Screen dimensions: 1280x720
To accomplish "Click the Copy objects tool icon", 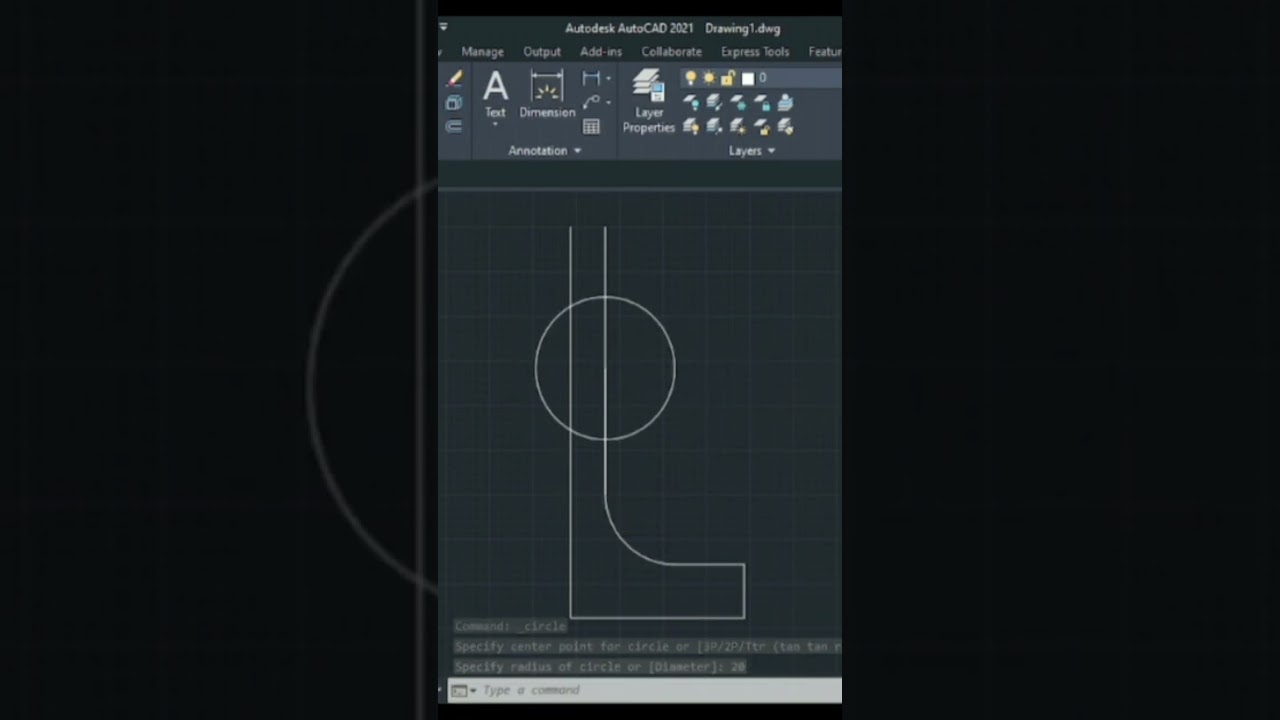I will 453,103.
